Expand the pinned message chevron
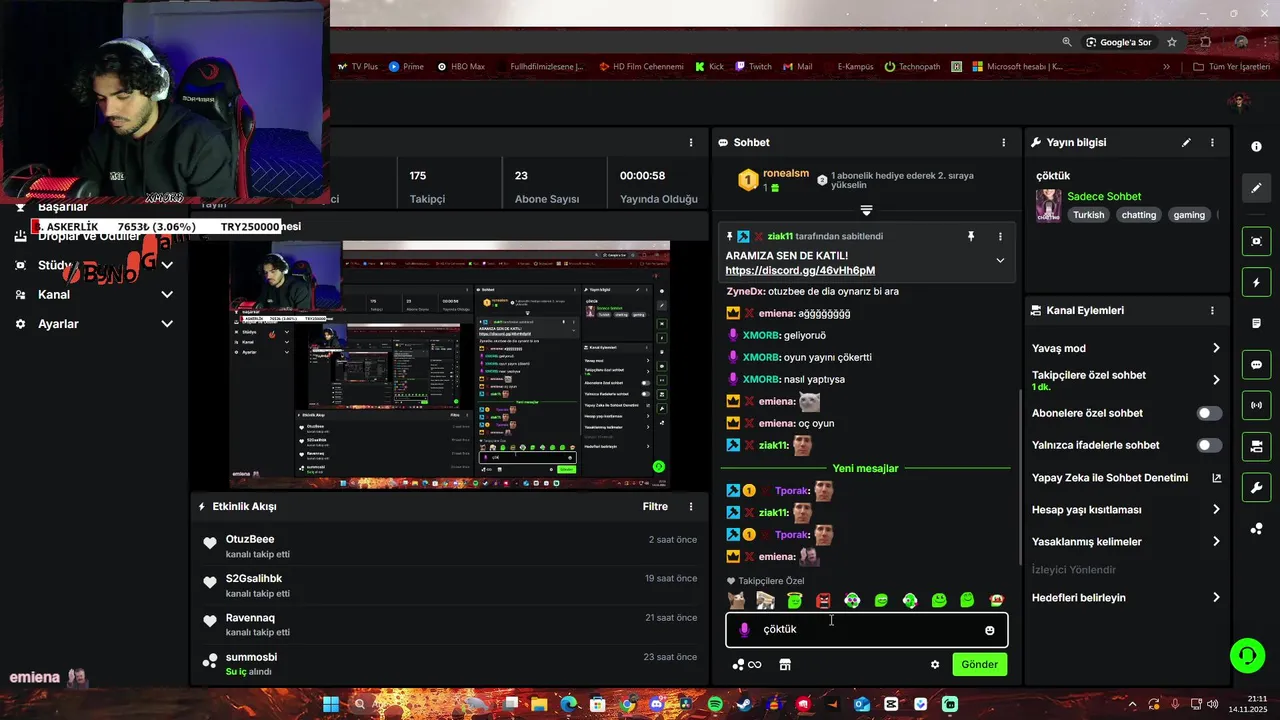 click(x=1000, y=261)
